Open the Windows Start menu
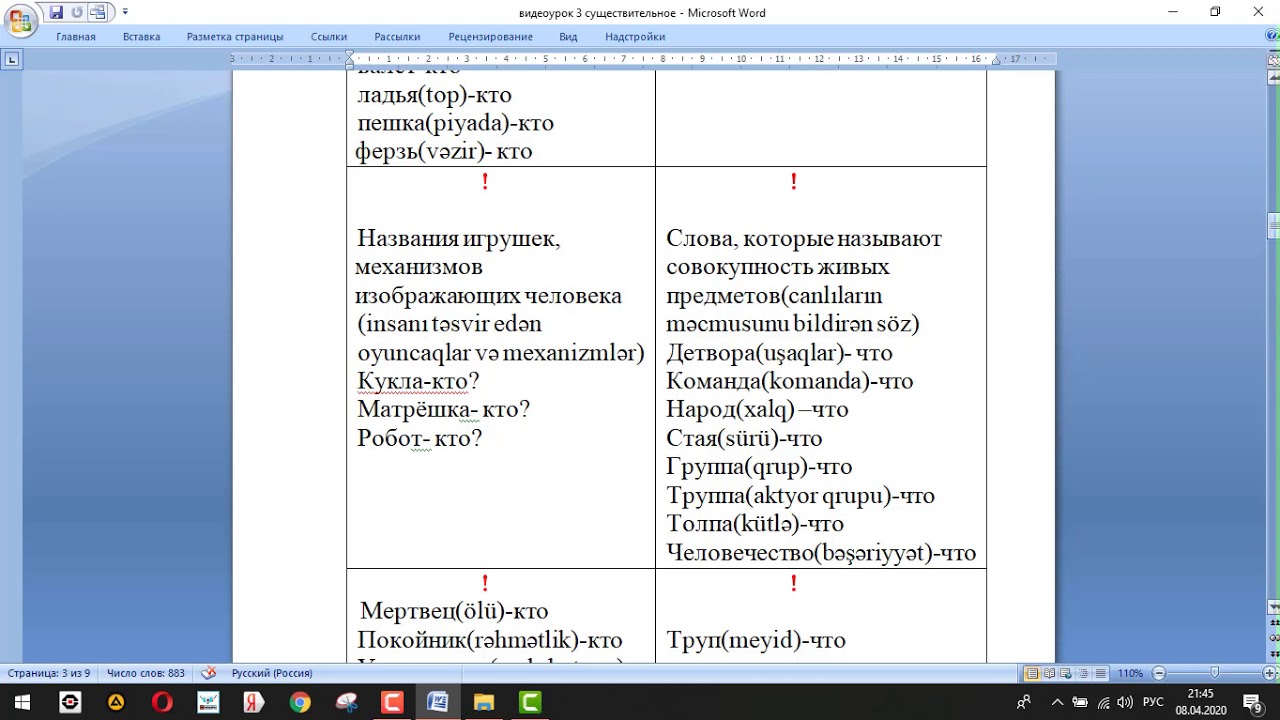1280x720 pixels. 22,701
